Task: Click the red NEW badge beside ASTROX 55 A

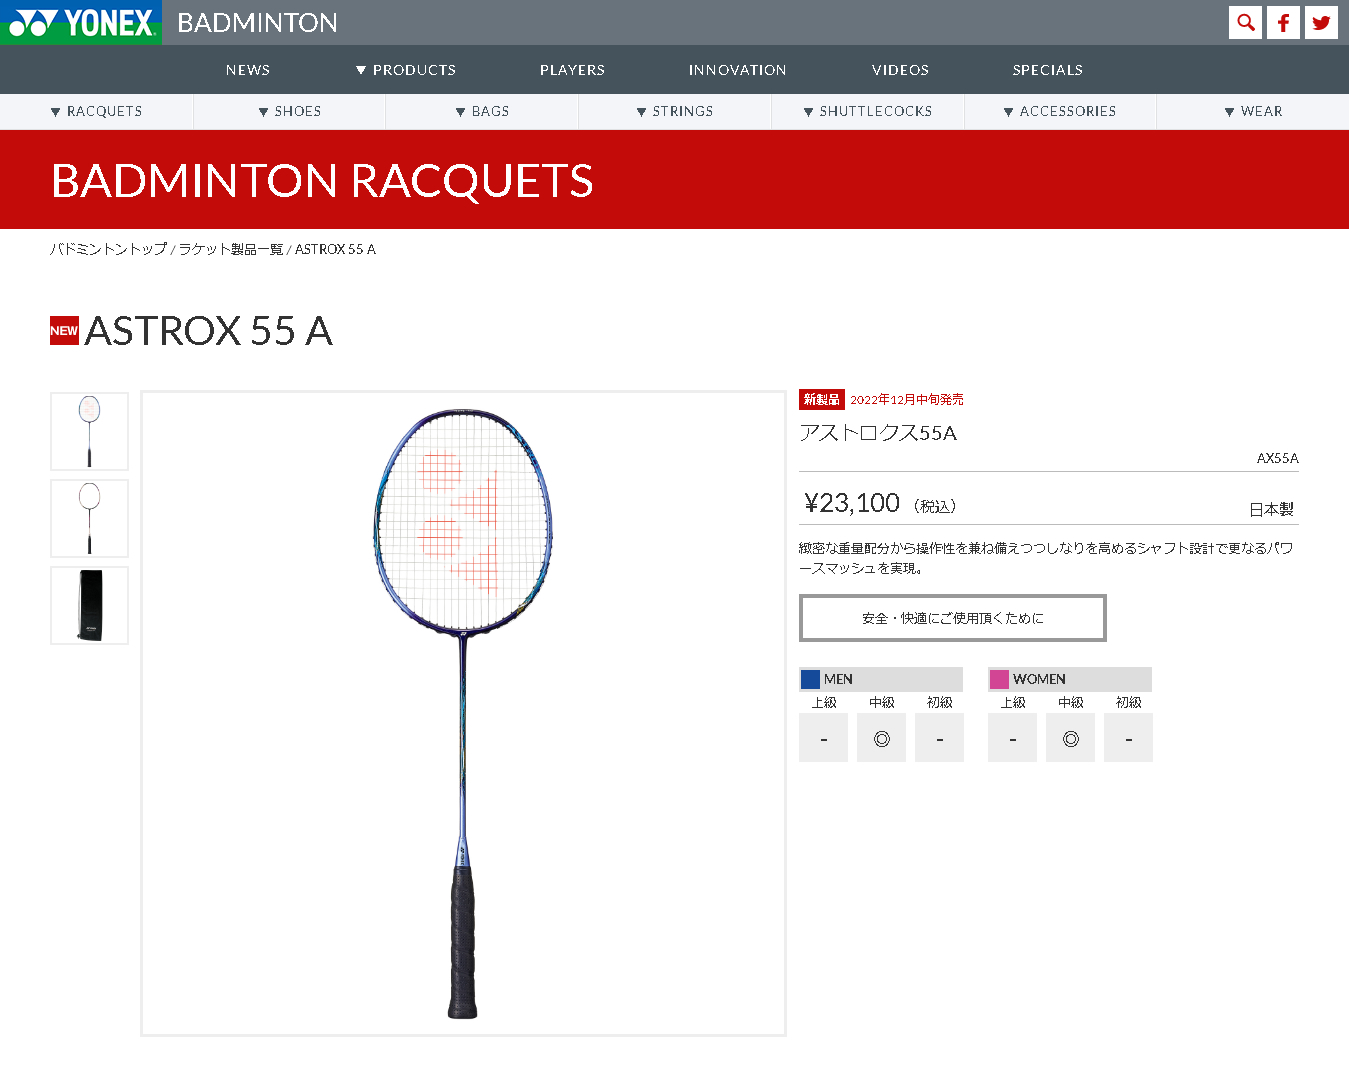Action: point(64,331)
